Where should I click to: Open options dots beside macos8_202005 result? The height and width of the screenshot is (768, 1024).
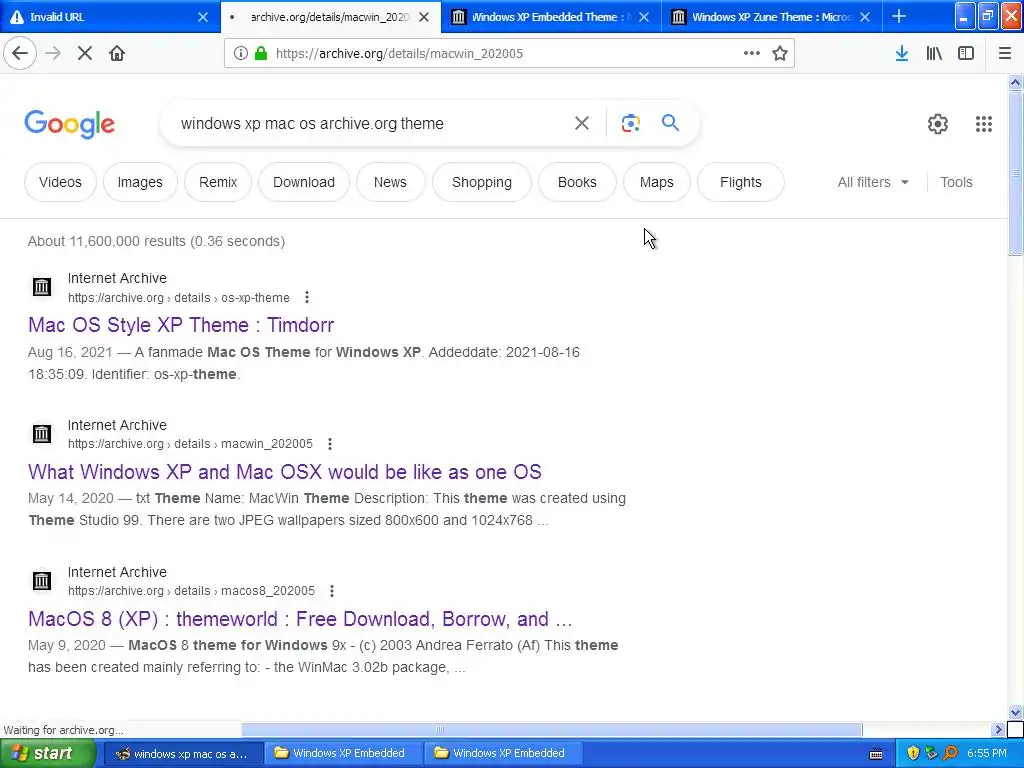332,591
